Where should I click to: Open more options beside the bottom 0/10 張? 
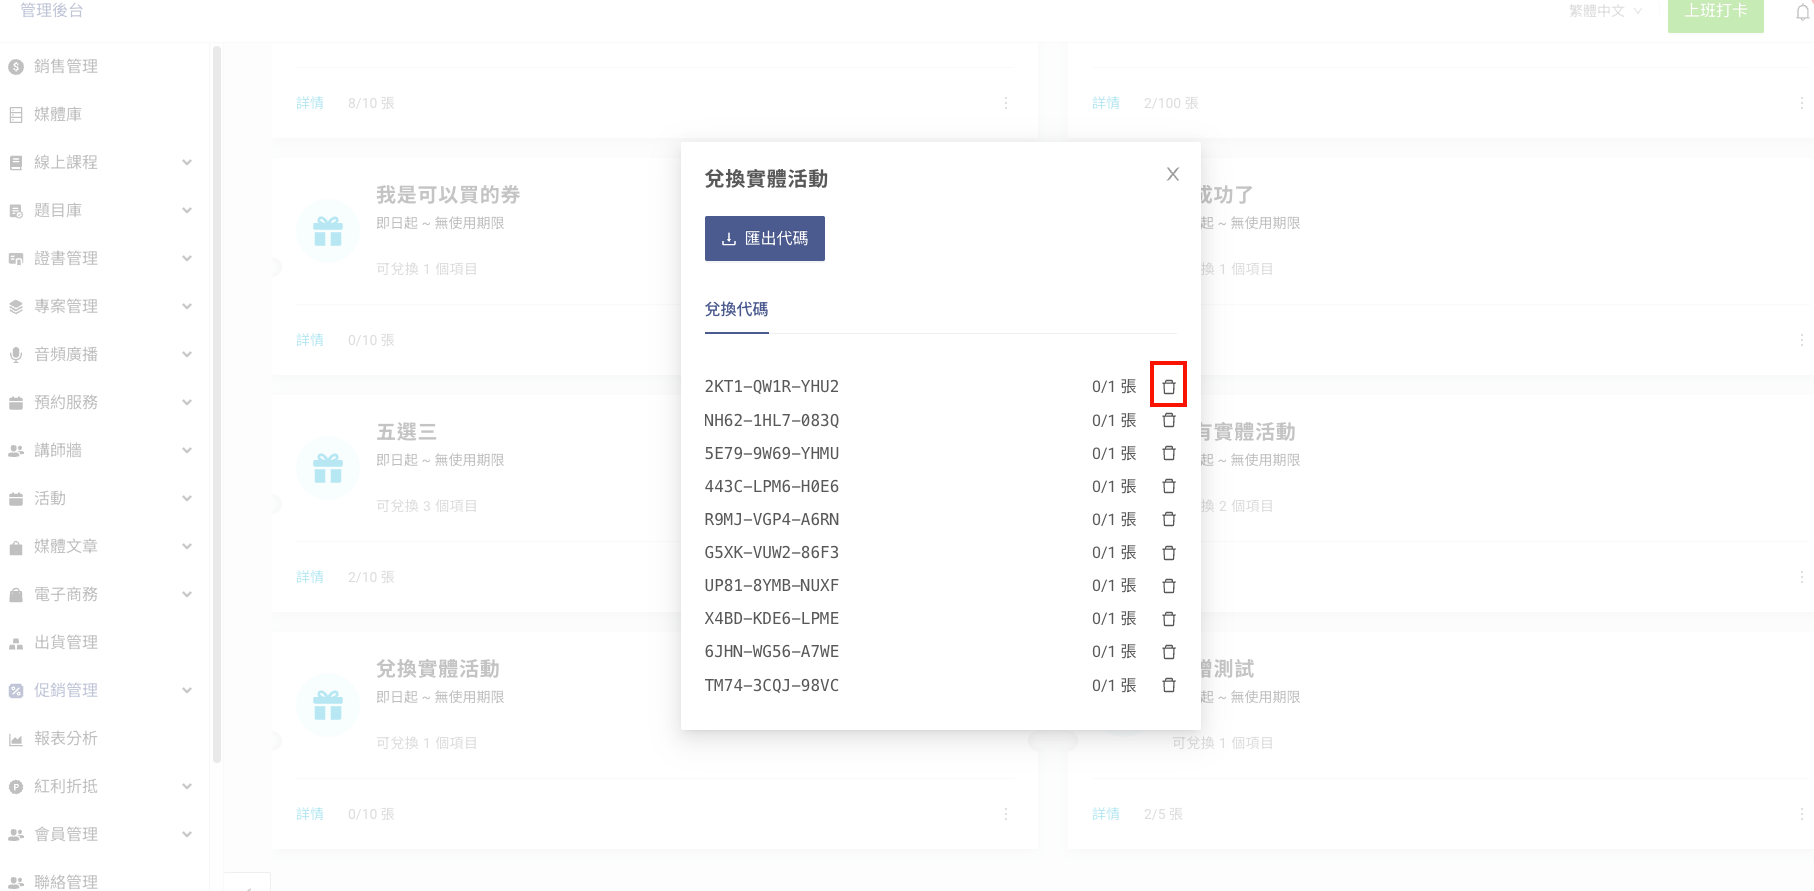(1006, 814)
